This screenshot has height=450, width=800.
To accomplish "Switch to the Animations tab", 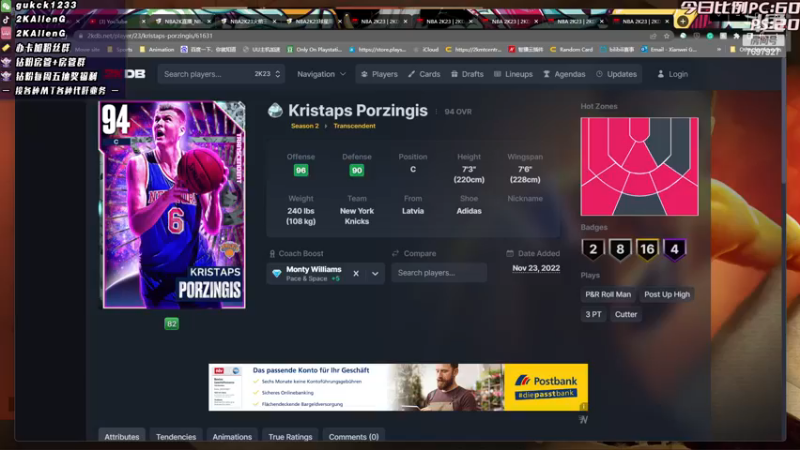I will coord(232,436).
